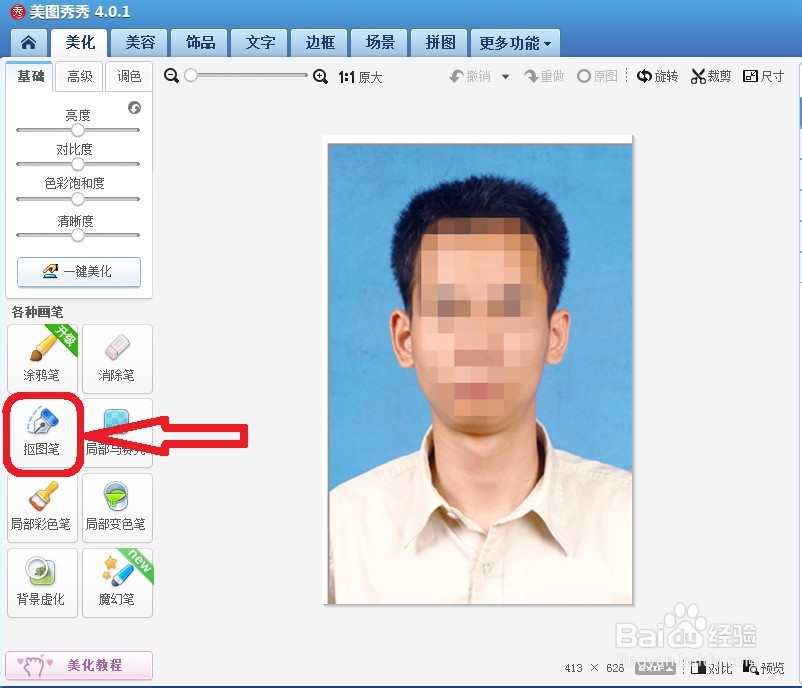Viewport: 802px width, 688px height.
Task: Switch to the 调色 color adjustment tab
Action: 129,76
